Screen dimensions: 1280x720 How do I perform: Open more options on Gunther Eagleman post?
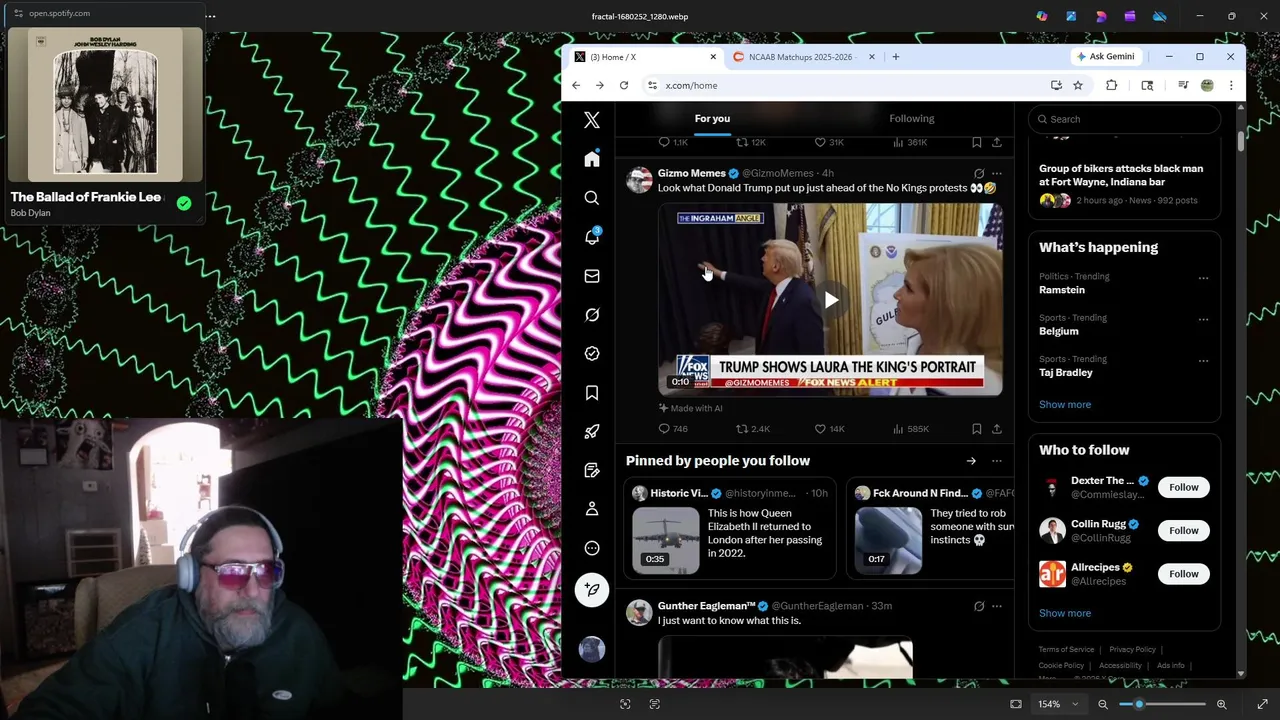coord(997,606)
